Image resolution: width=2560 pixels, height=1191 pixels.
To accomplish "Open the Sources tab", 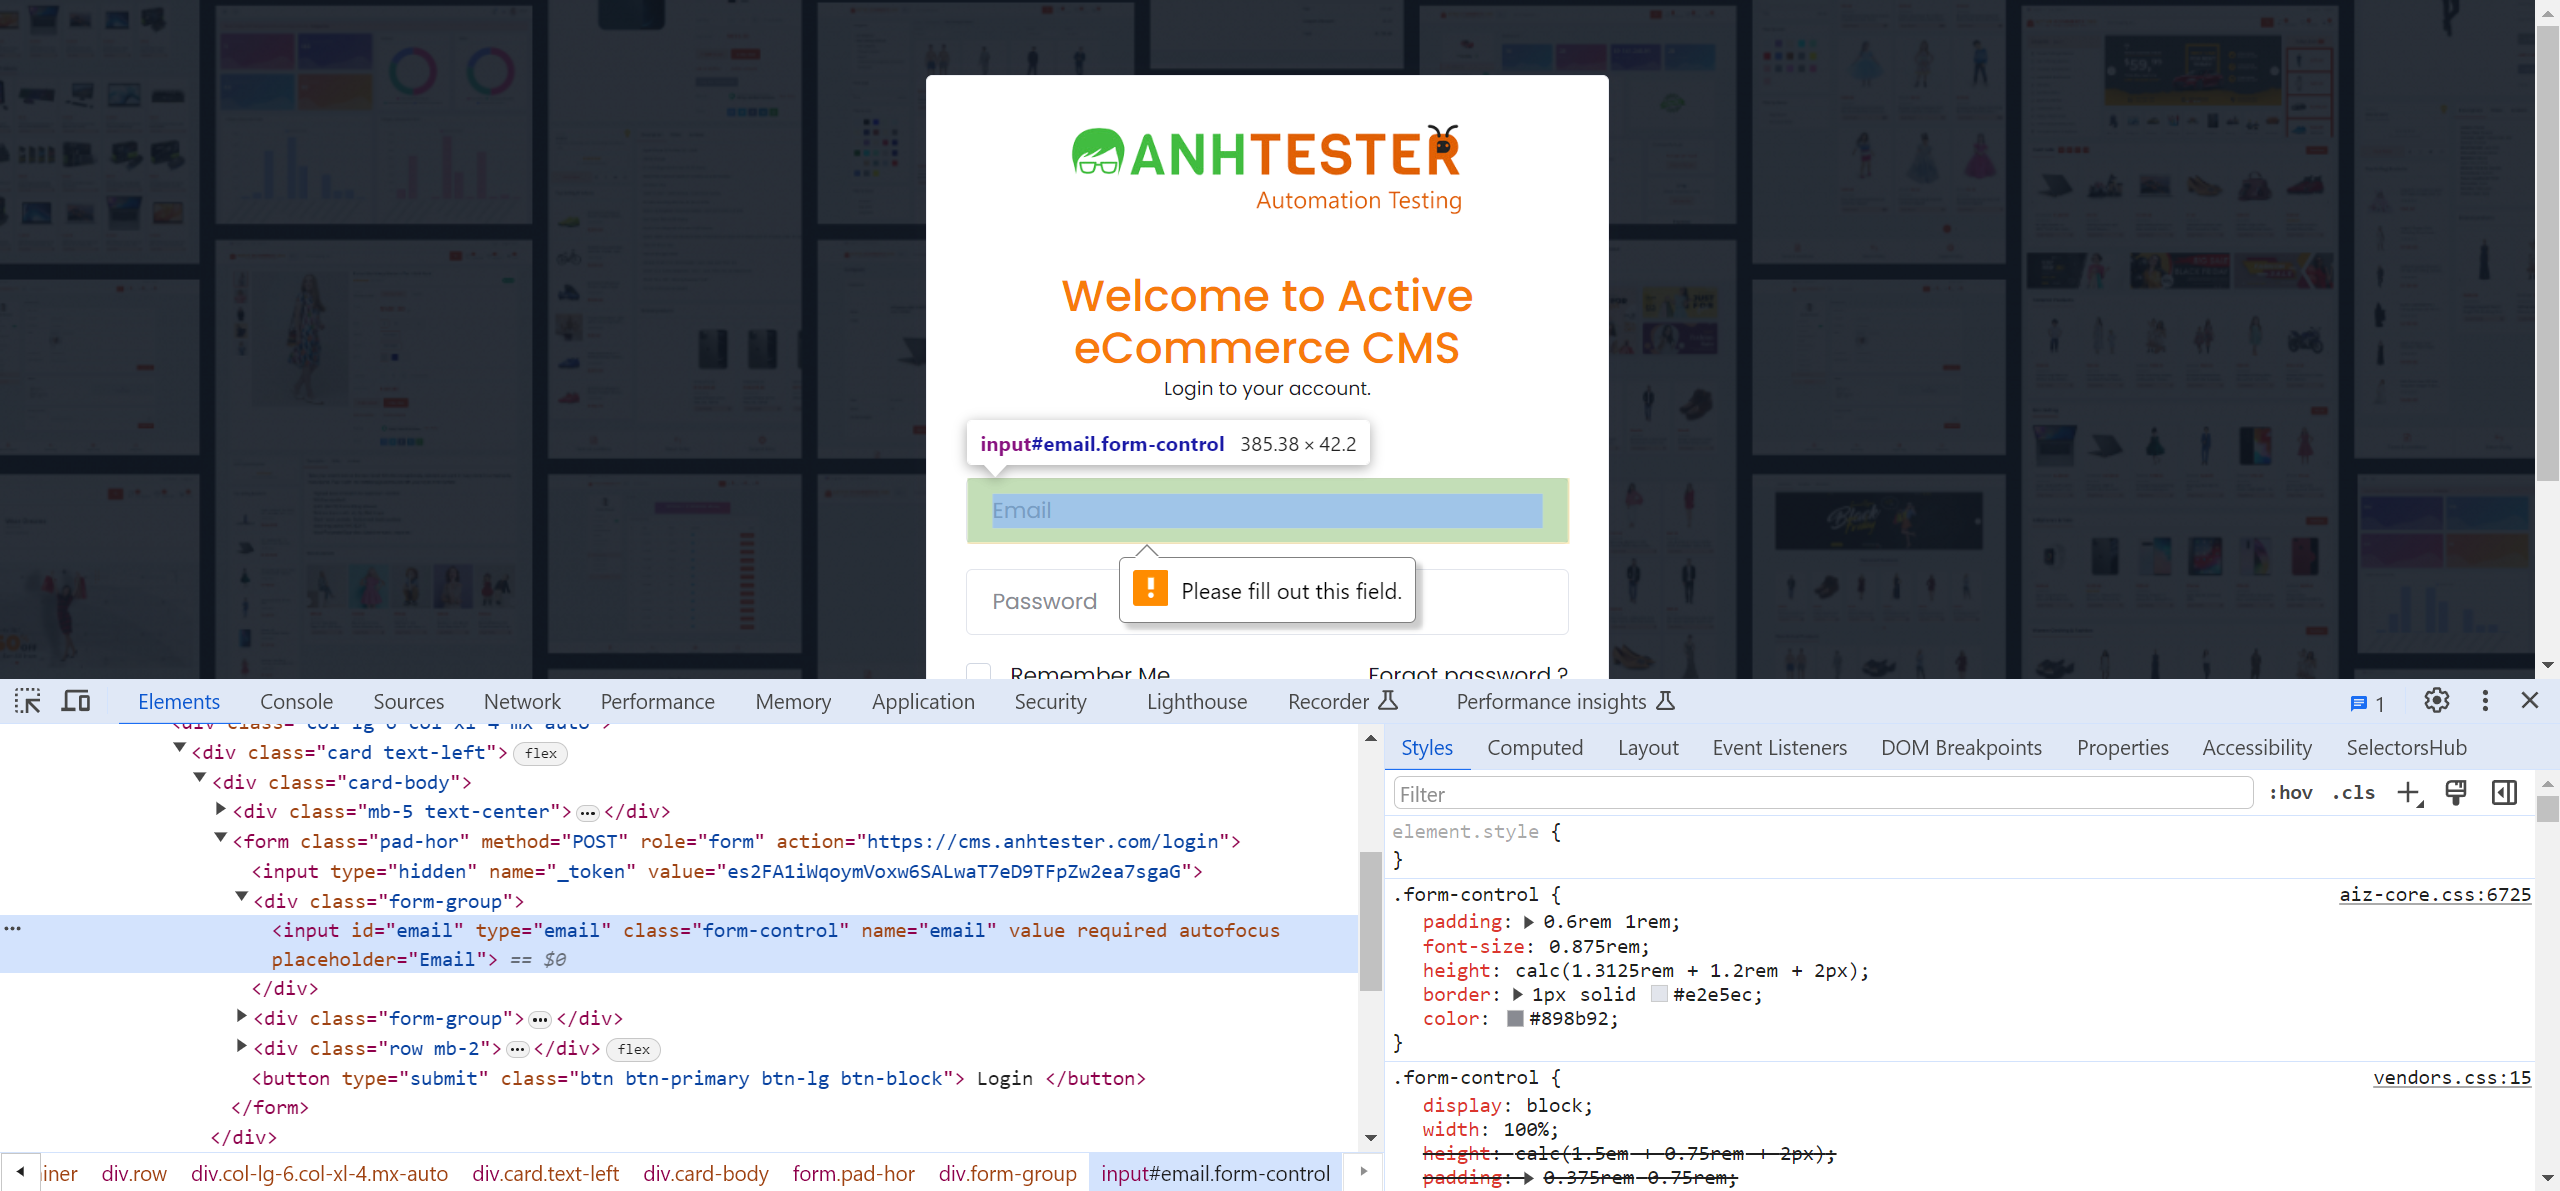I will point(408,702).
